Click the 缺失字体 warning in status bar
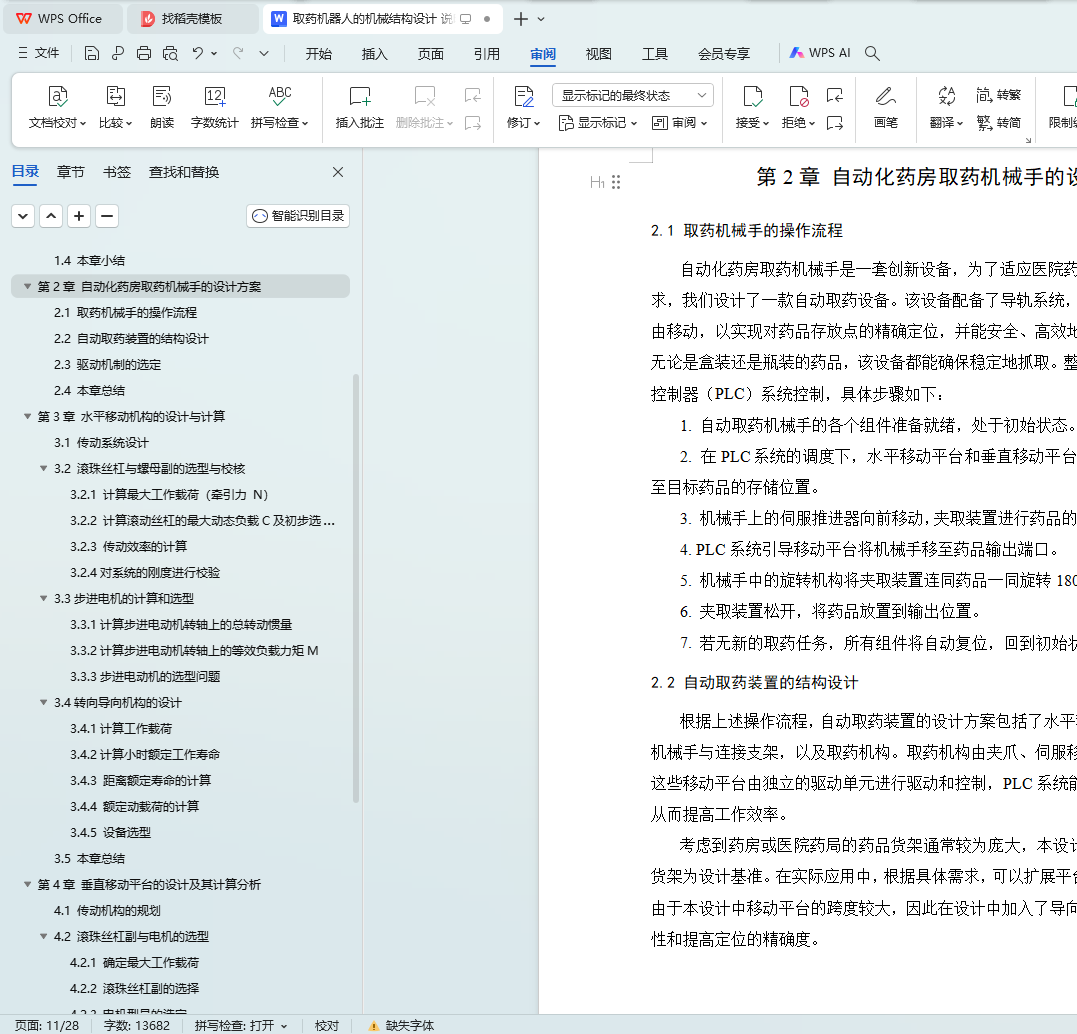Viewport: 1077px width, 1034px height. click(x=402, y=1025)
